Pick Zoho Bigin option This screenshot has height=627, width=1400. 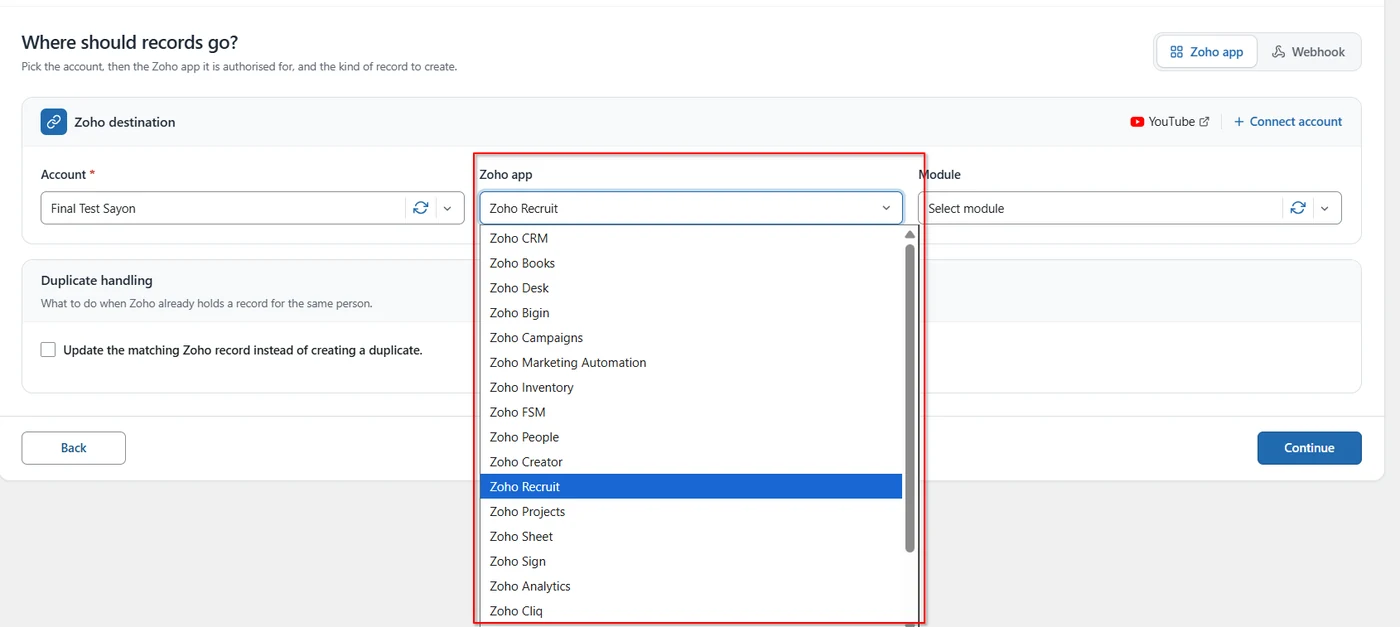pyautogui.click(x=691, y=313)
